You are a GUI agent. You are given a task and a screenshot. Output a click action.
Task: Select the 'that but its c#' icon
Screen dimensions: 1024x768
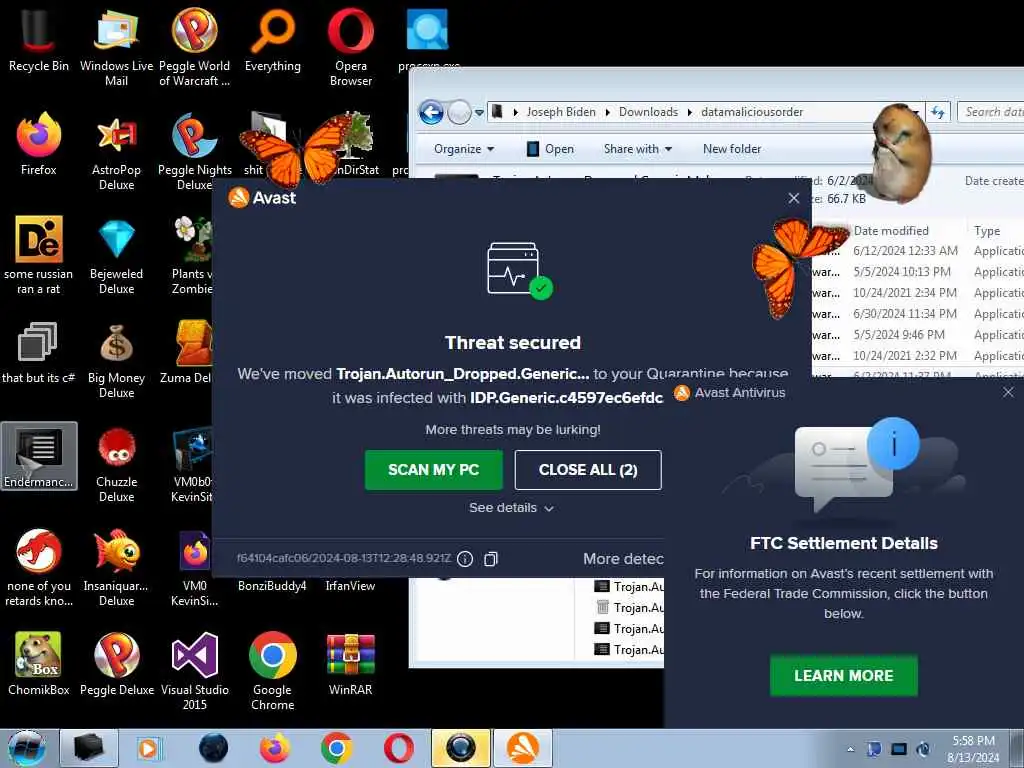point(39,351)
